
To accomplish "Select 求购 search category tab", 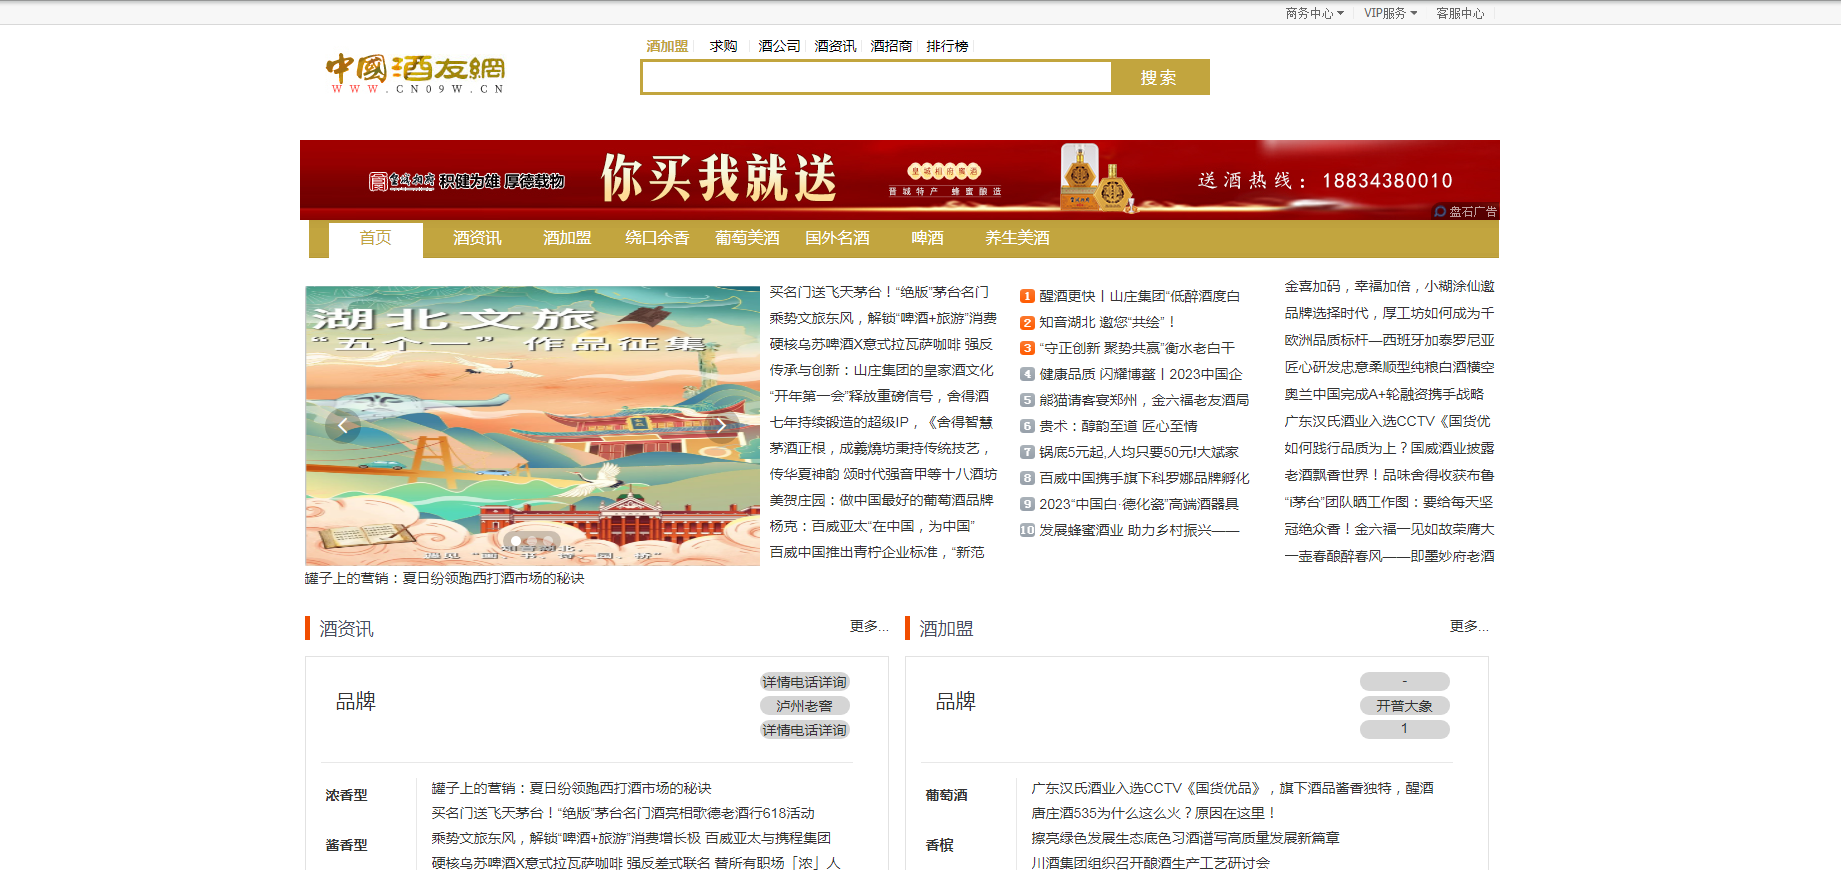I will [x=723, y=46].
